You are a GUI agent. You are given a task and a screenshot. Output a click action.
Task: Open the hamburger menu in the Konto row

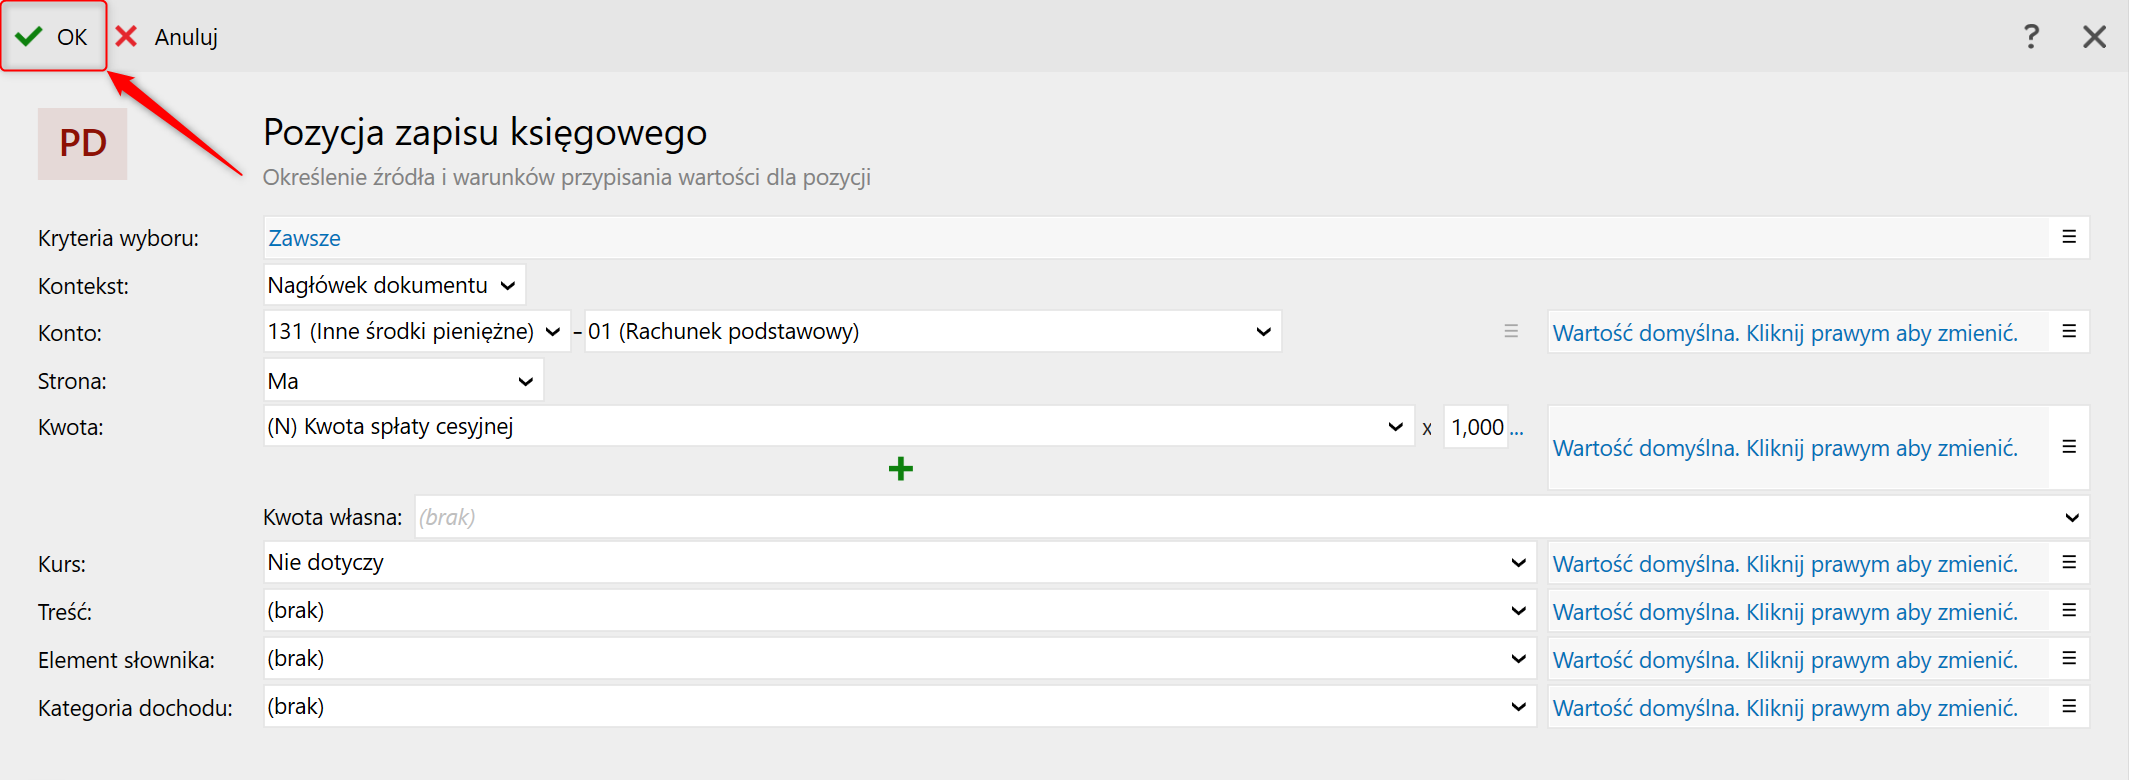click(x=2068, y=332)
